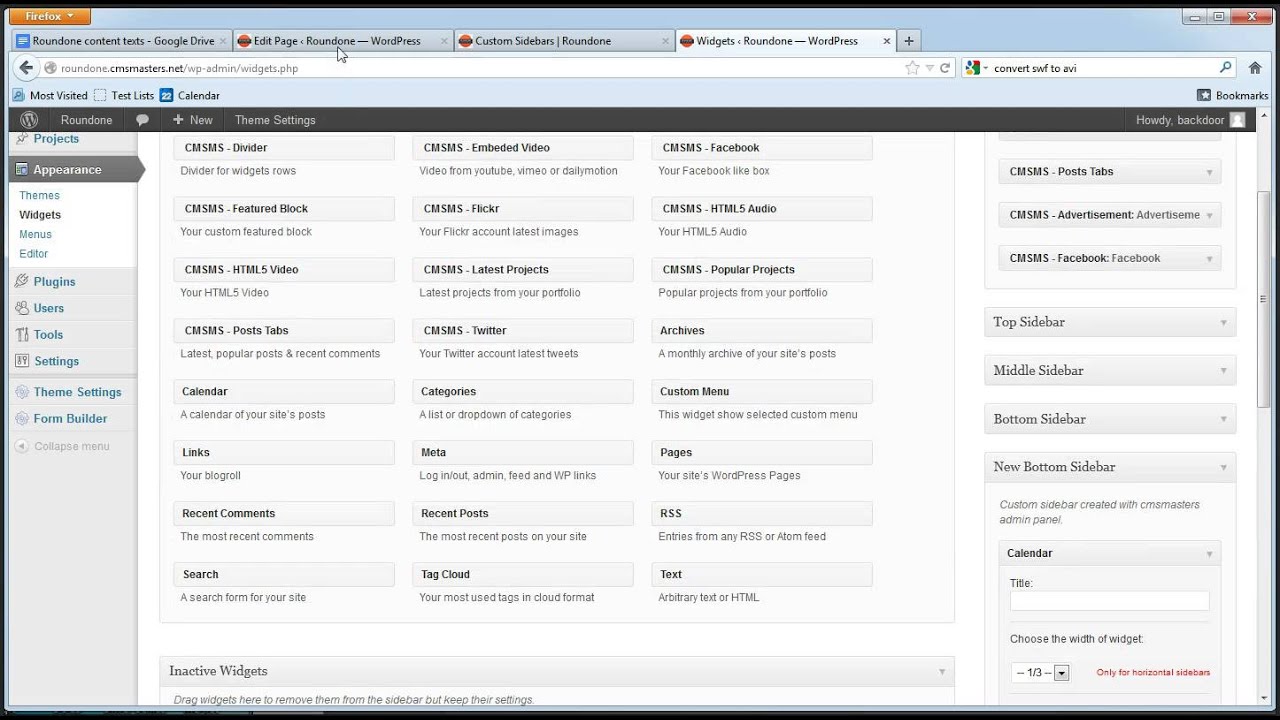Click the New button in admin bar
The height and width of the screenshot is (720, 1280).
click(193, 120)
